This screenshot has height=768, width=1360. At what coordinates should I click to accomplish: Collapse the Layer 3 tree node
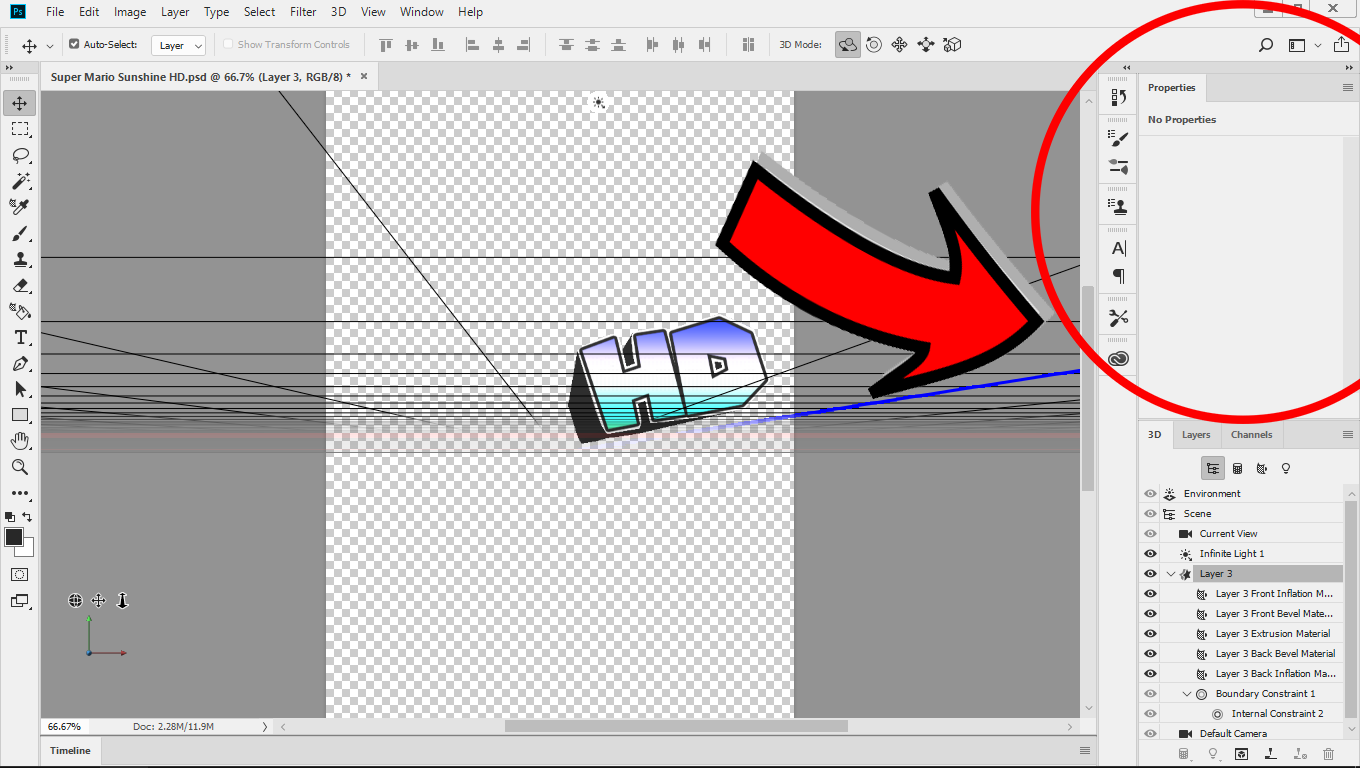[x=1170, y=574]
